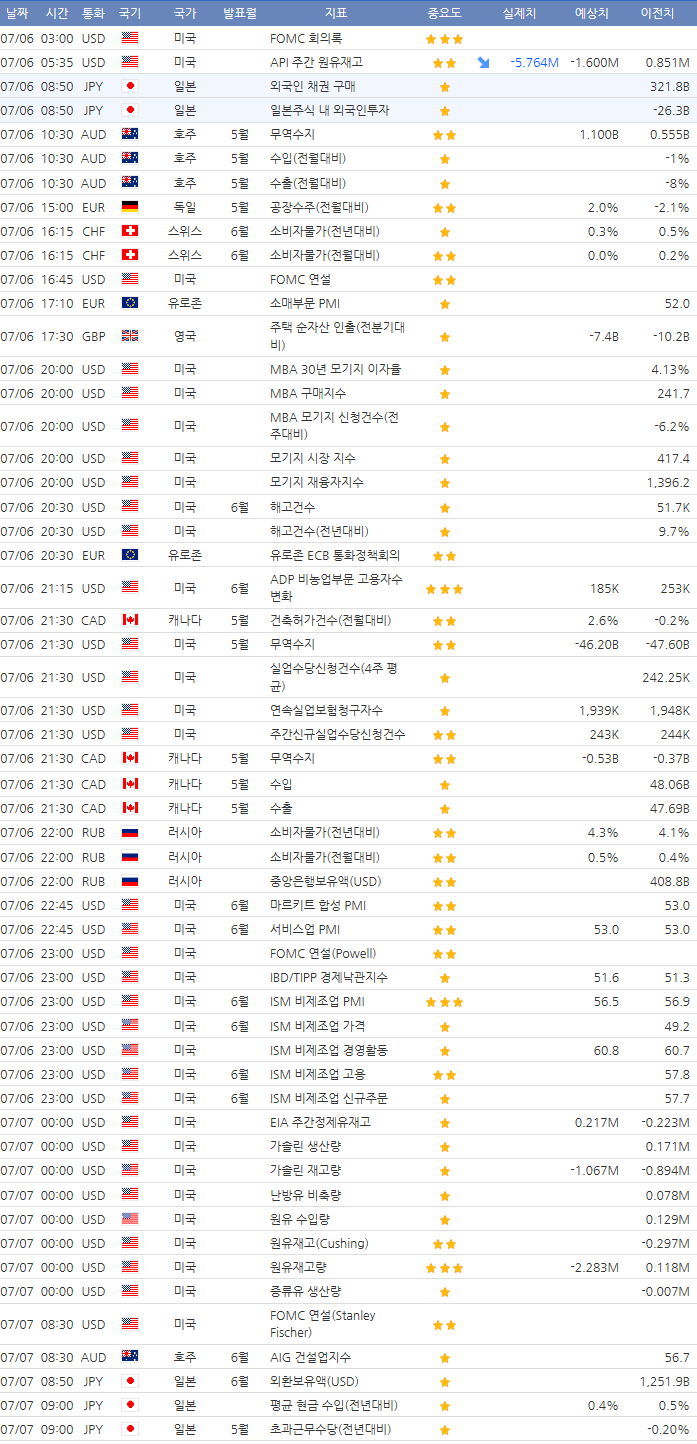
Task: Click the 이전치 column header
Action: tap(659, 13)
